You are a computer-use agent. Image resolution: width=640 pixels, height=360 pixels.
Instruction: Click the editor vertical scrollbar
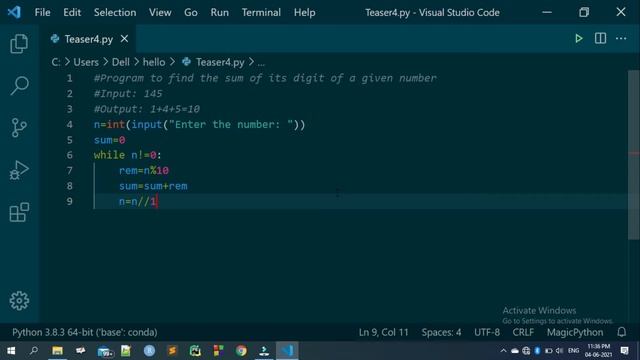tap(633, 155)
